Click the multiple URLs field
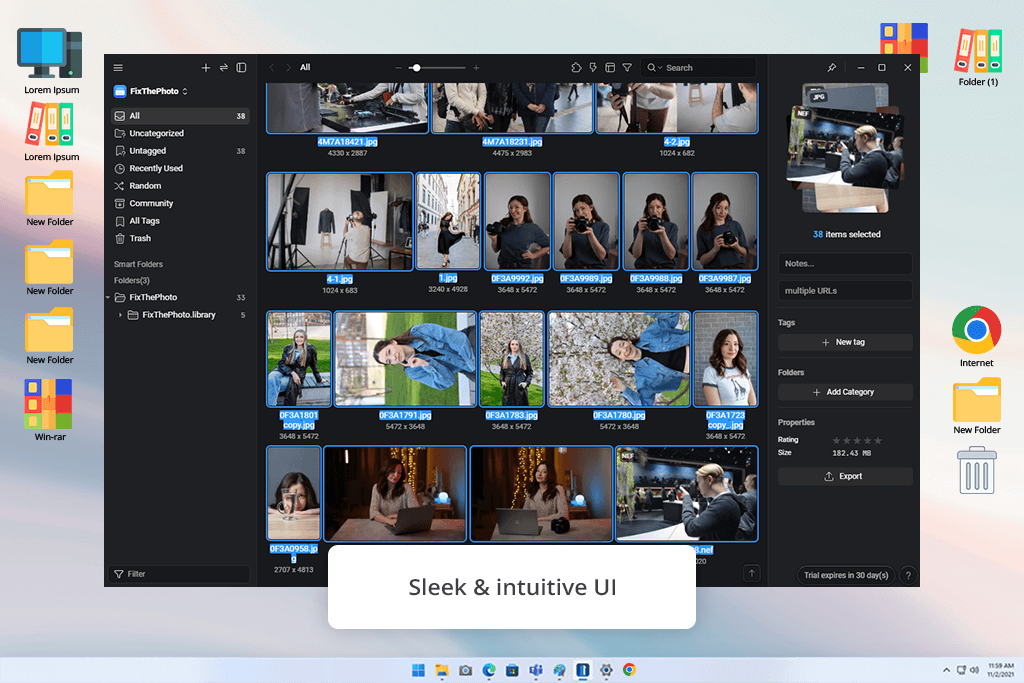 [845, 291]
